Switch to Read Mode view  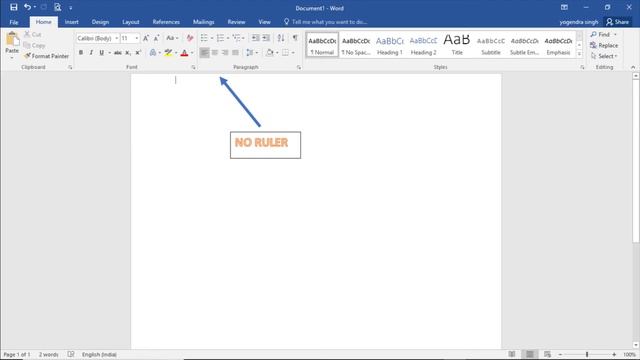512,354
